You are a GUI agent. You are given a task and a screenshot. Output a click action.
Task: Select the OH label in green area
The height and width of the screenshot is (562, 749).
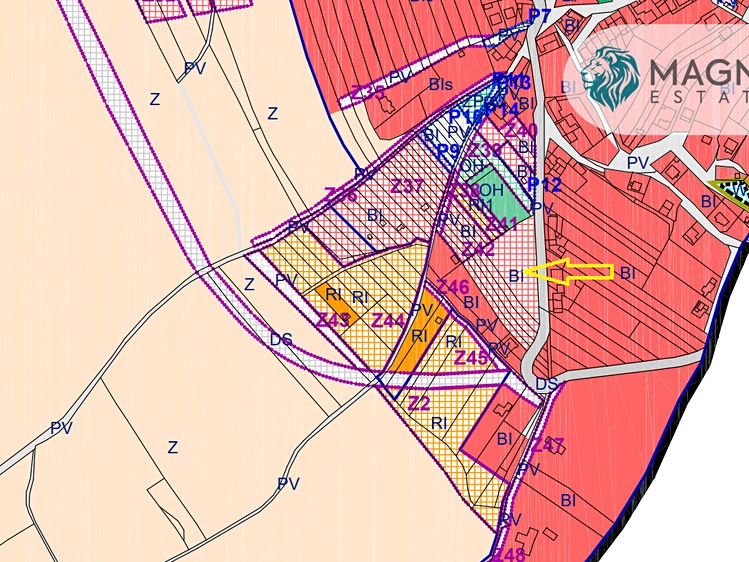click(491, 190)
